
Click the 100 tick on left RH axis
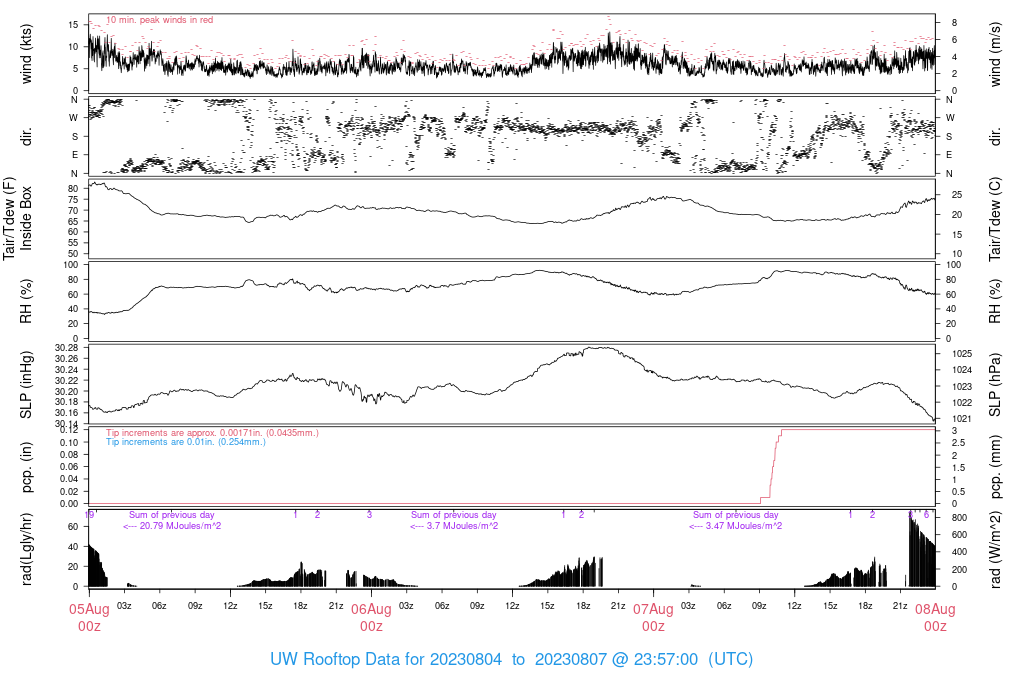(71, 265)
